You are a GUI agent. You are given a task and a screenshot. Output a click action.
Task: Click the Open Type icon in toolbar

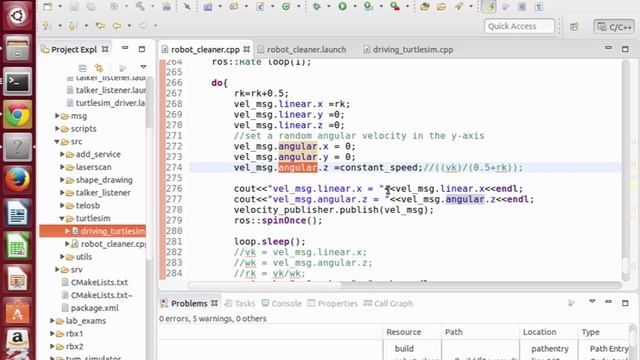point(424,6)
